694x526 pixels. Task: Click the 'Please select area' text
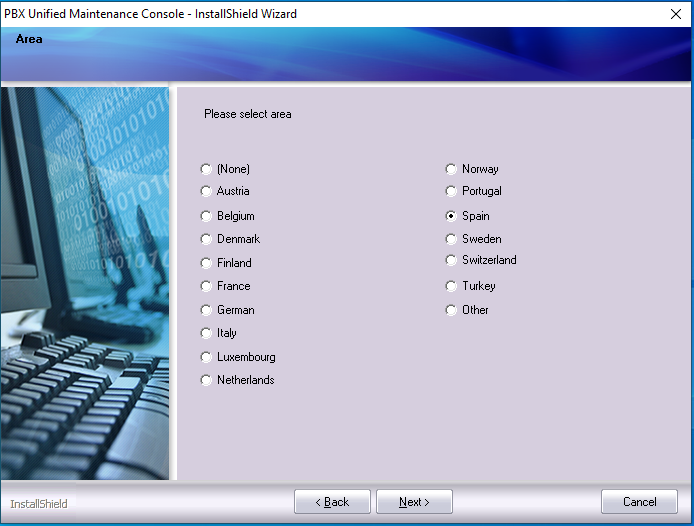[247, 114]
